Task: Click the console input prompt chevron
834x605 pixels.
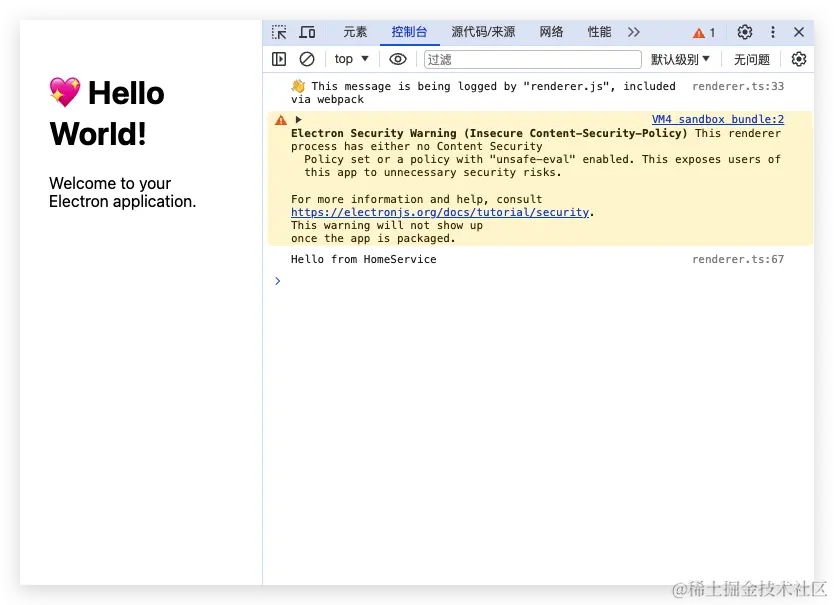Action: [278, 281]
